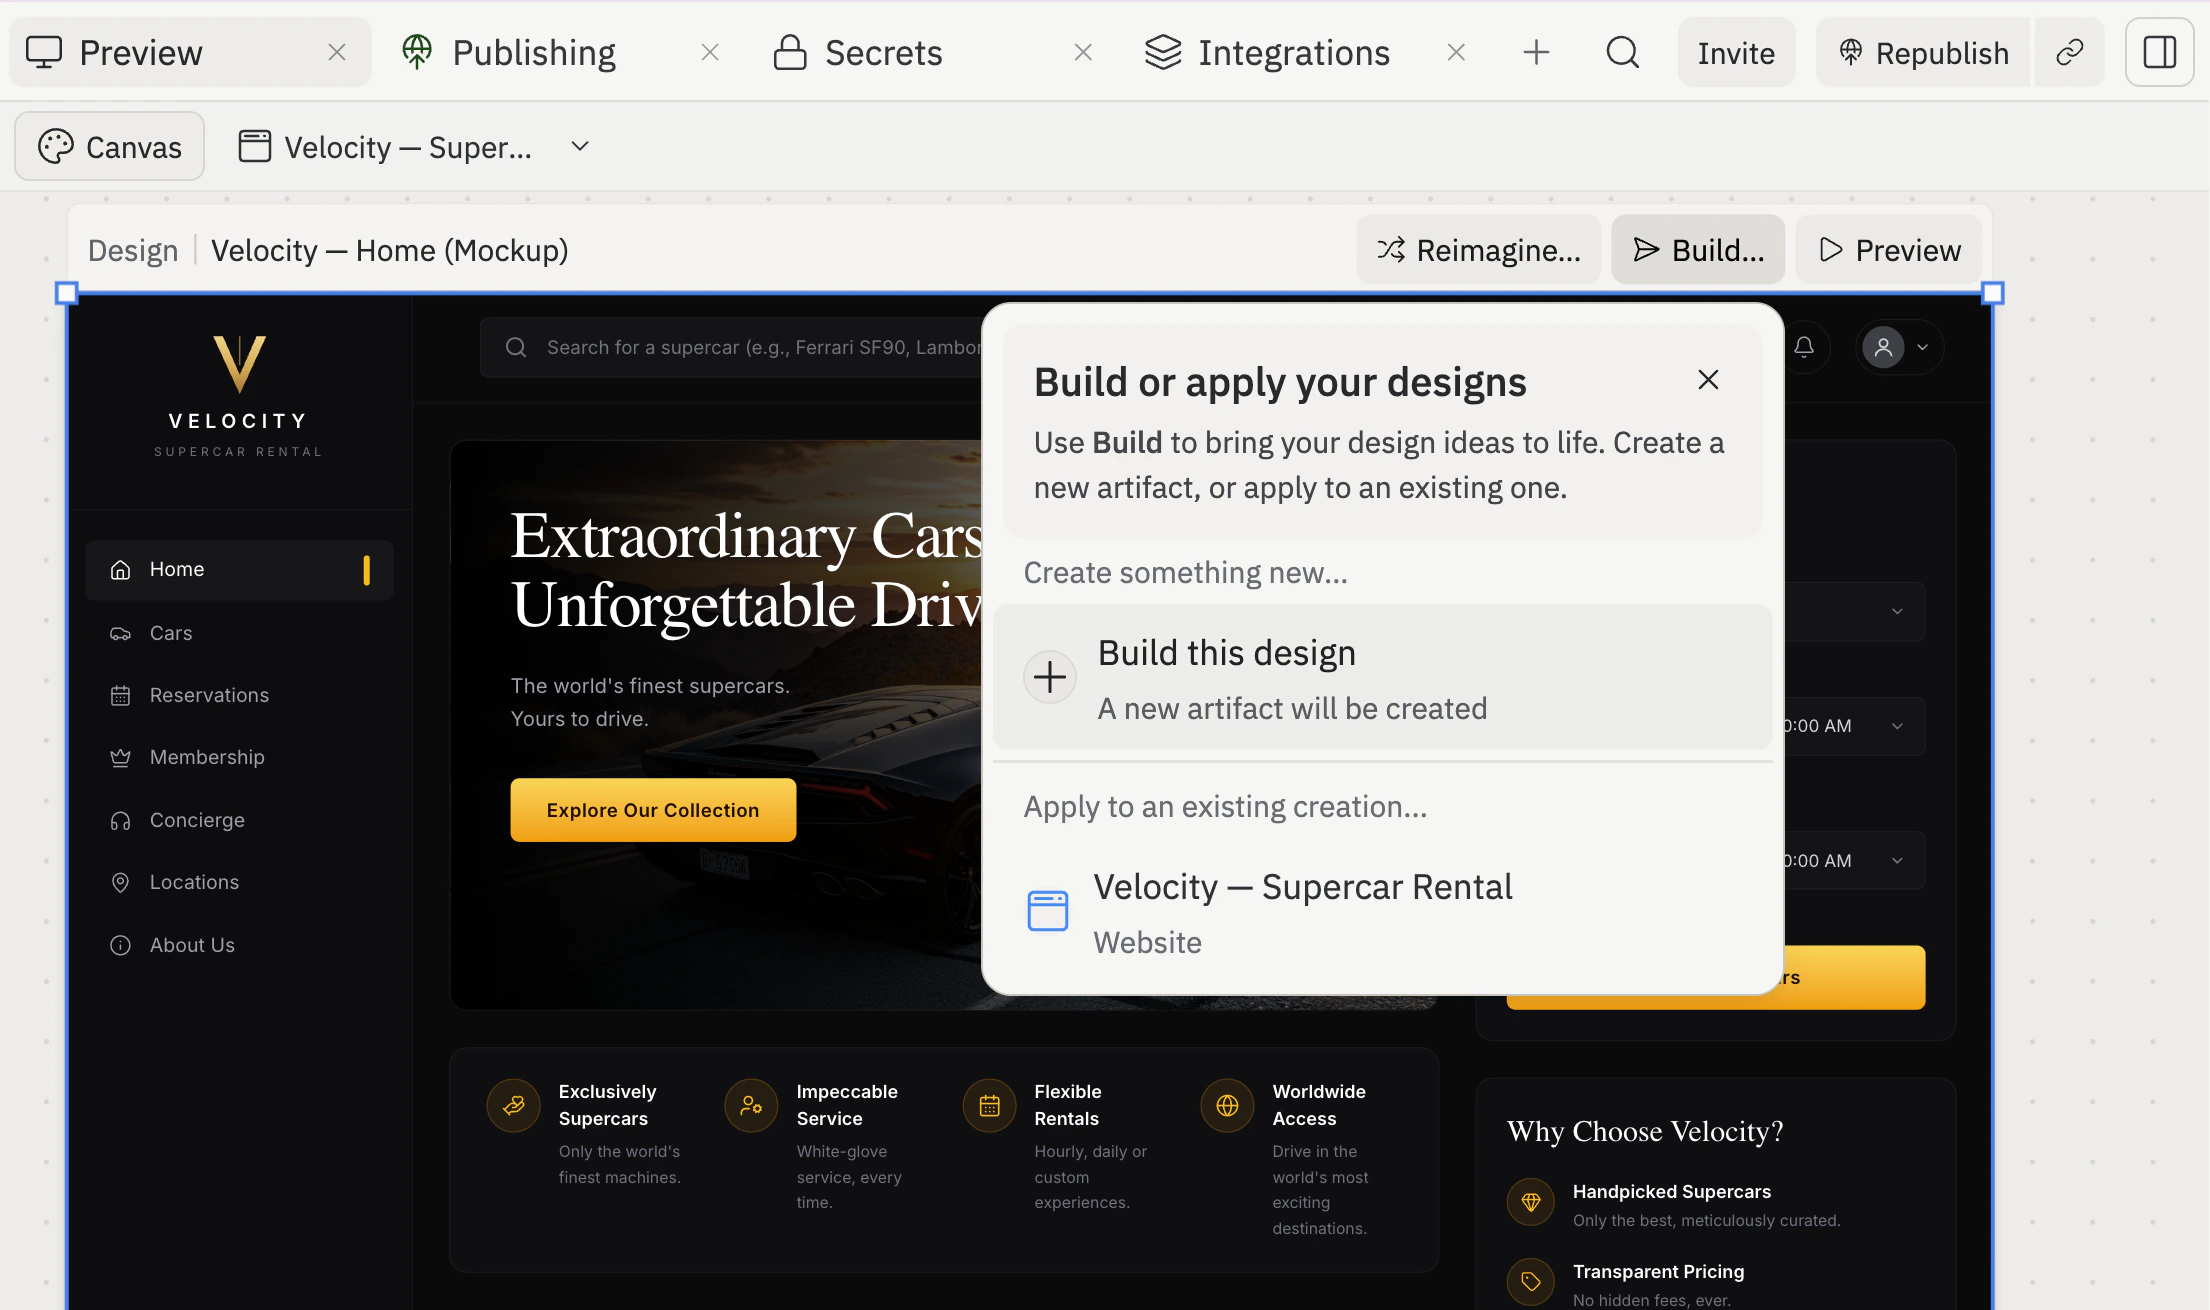Open Reservations in mockup sidebar
This screenshot has width=2210, height=1310.
[x=239, y=695]
